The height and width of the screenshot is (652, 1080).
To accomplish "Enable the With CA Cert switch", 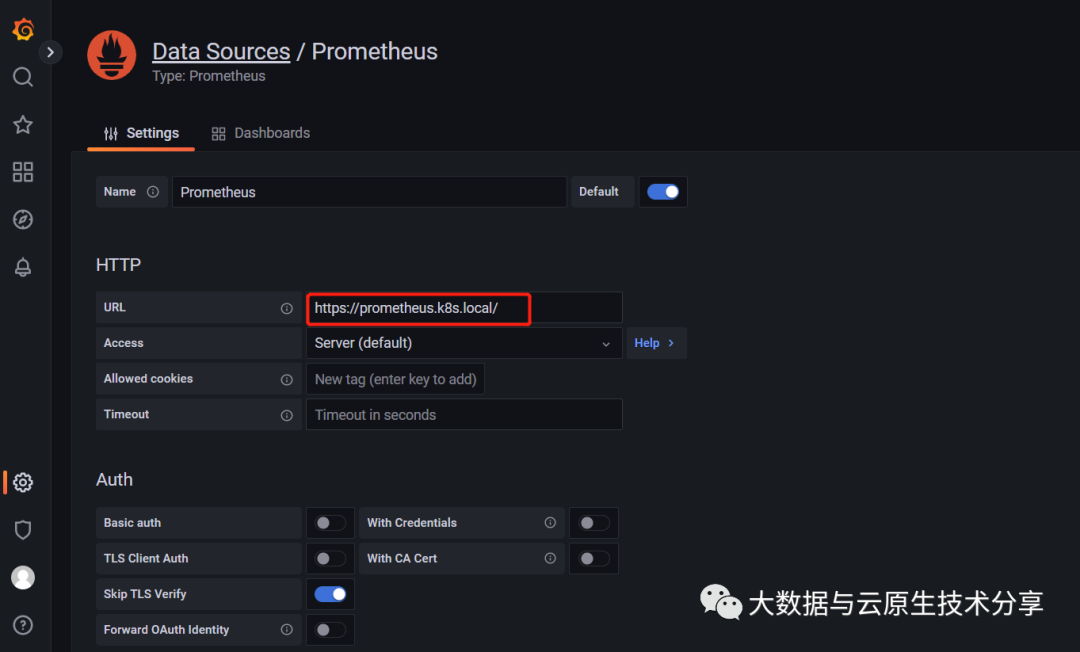I will pyautogui.click(x=594, y=558).
